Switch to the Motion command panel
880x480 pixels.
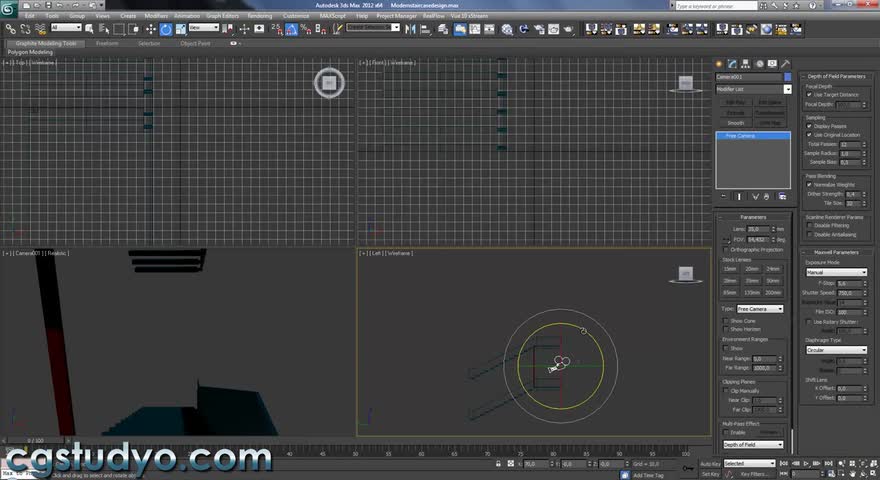759,64
